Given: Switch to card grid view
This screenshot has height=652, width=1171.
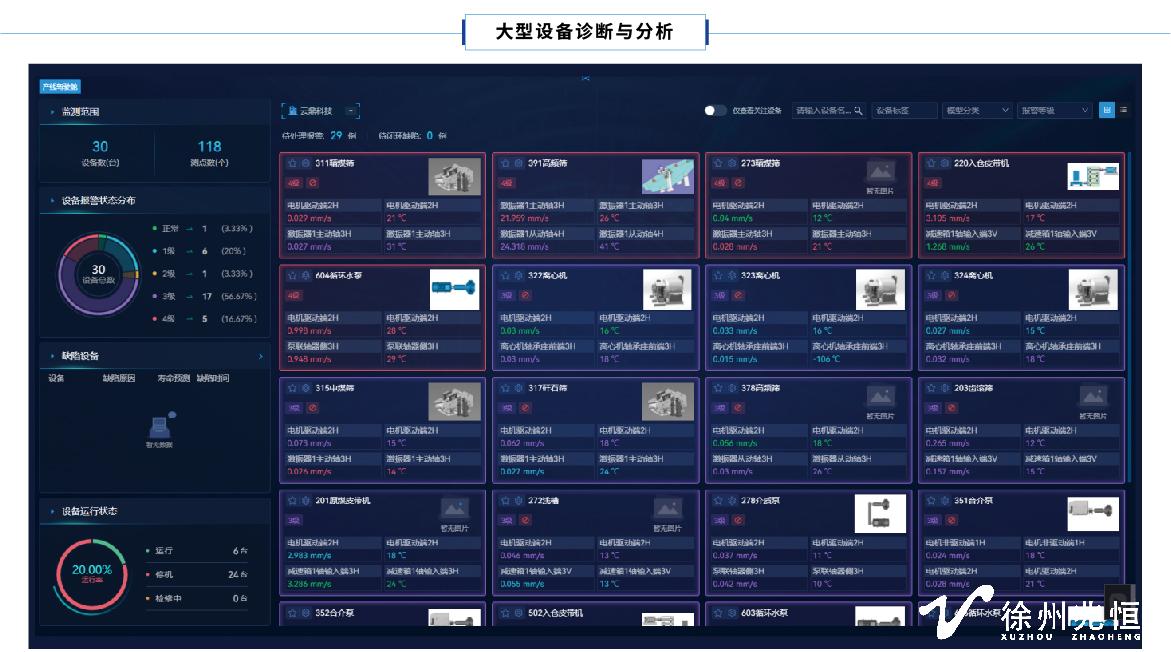Looking at the screenshot, I should click(1107, 110).
